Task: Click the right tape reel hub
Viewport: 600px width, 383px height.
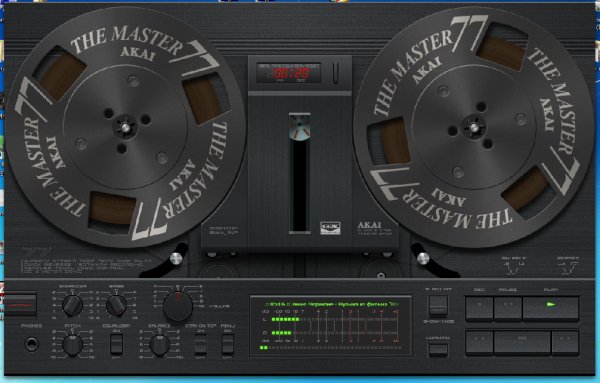Action: tap(474, 127)
